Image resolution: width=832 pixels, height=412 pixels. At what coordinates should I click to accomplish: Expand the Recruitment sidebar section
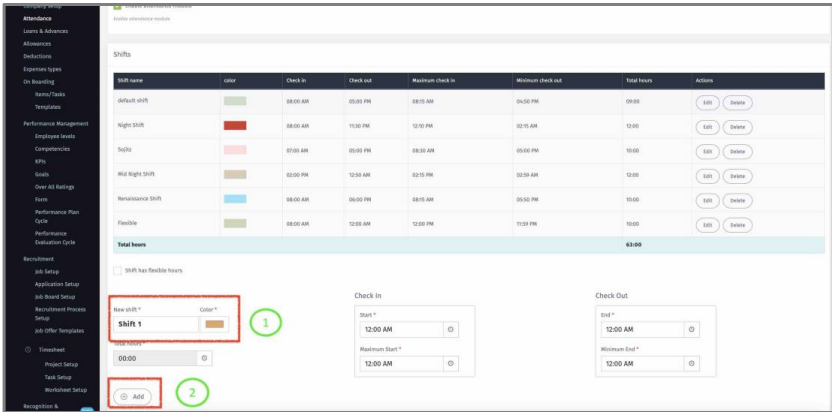tap(40, 258)
